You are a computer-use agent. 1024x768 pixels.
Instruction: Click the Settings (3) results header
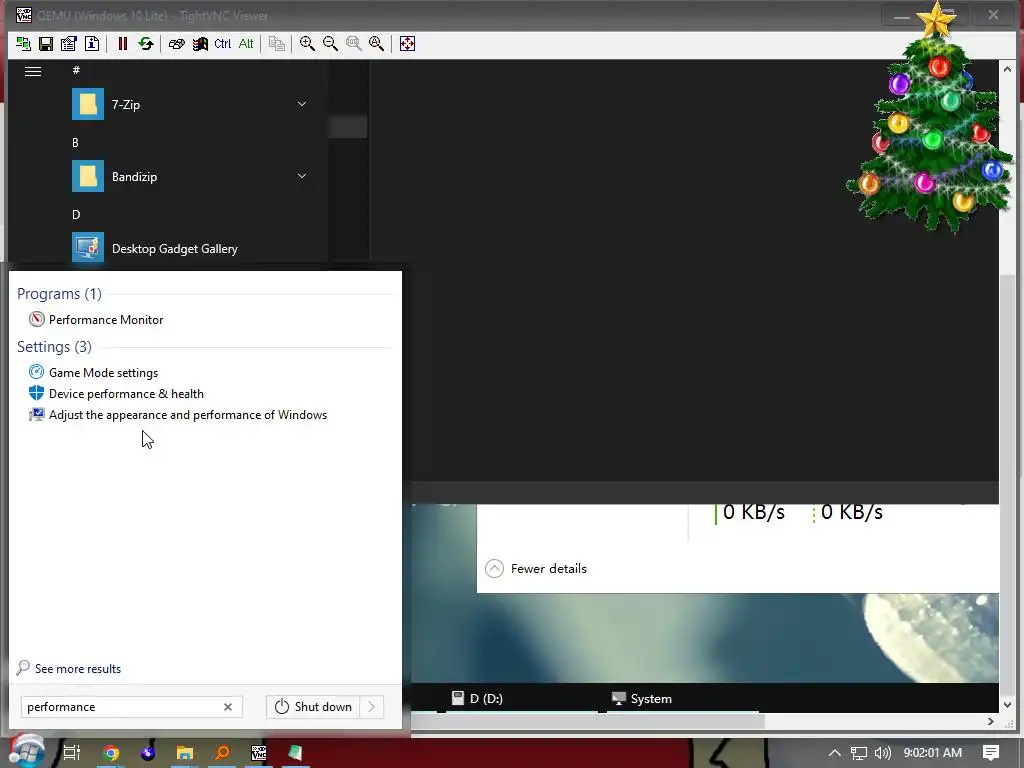point(54,347)
